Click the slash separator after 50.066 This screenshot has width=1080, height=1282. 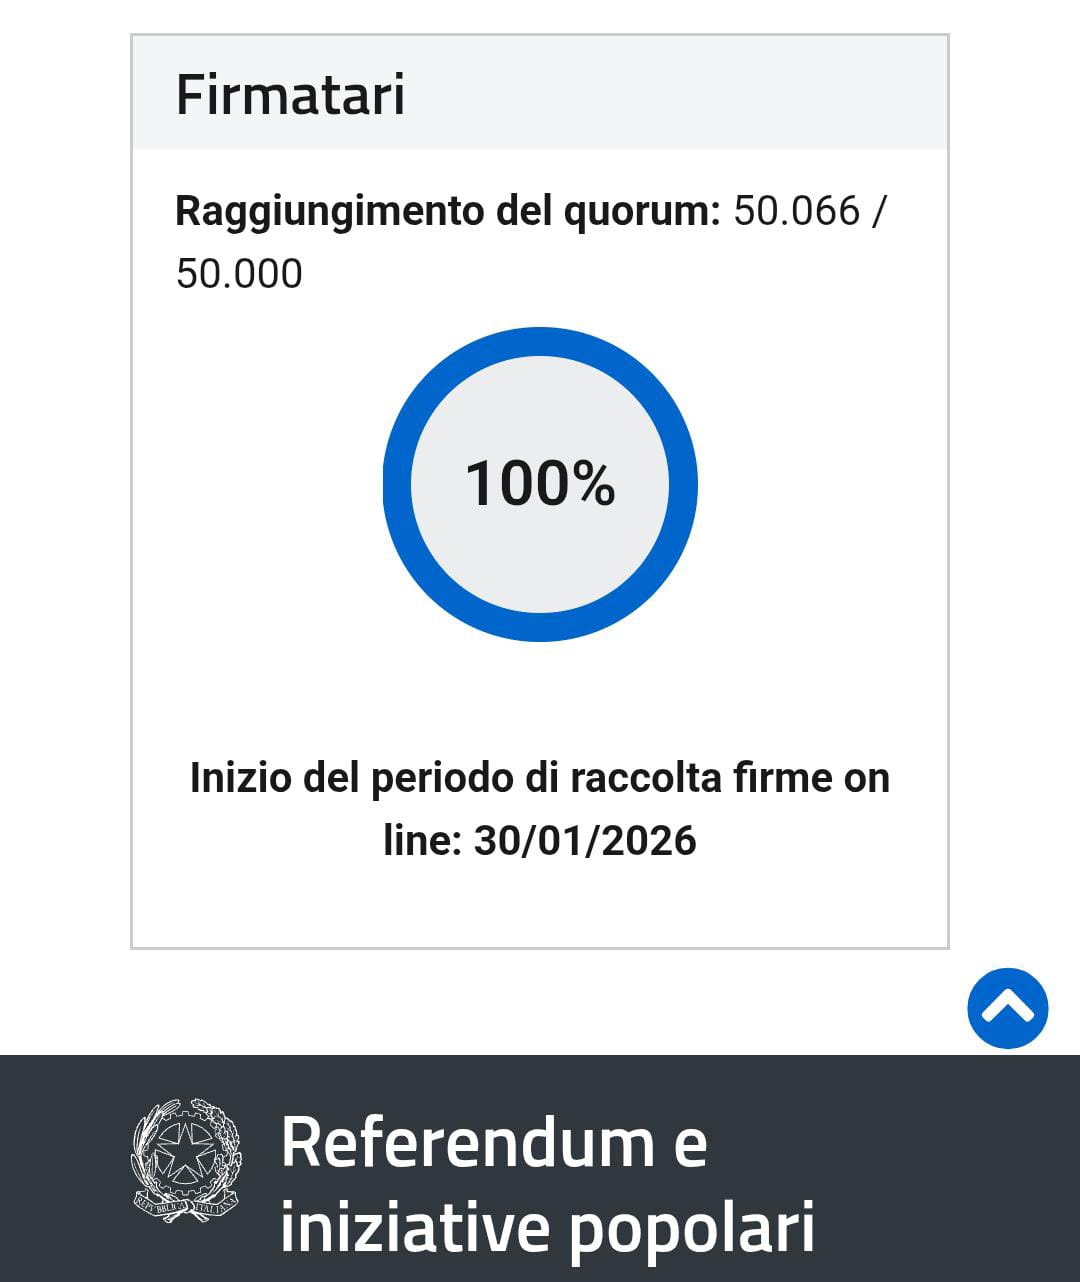tap(877, 211)
